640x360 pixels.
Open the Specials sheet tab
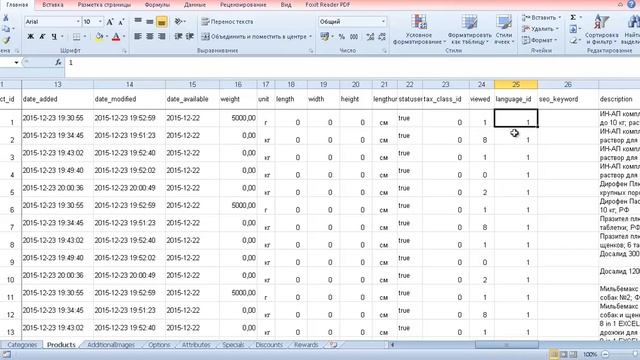[x=233, y=345]
